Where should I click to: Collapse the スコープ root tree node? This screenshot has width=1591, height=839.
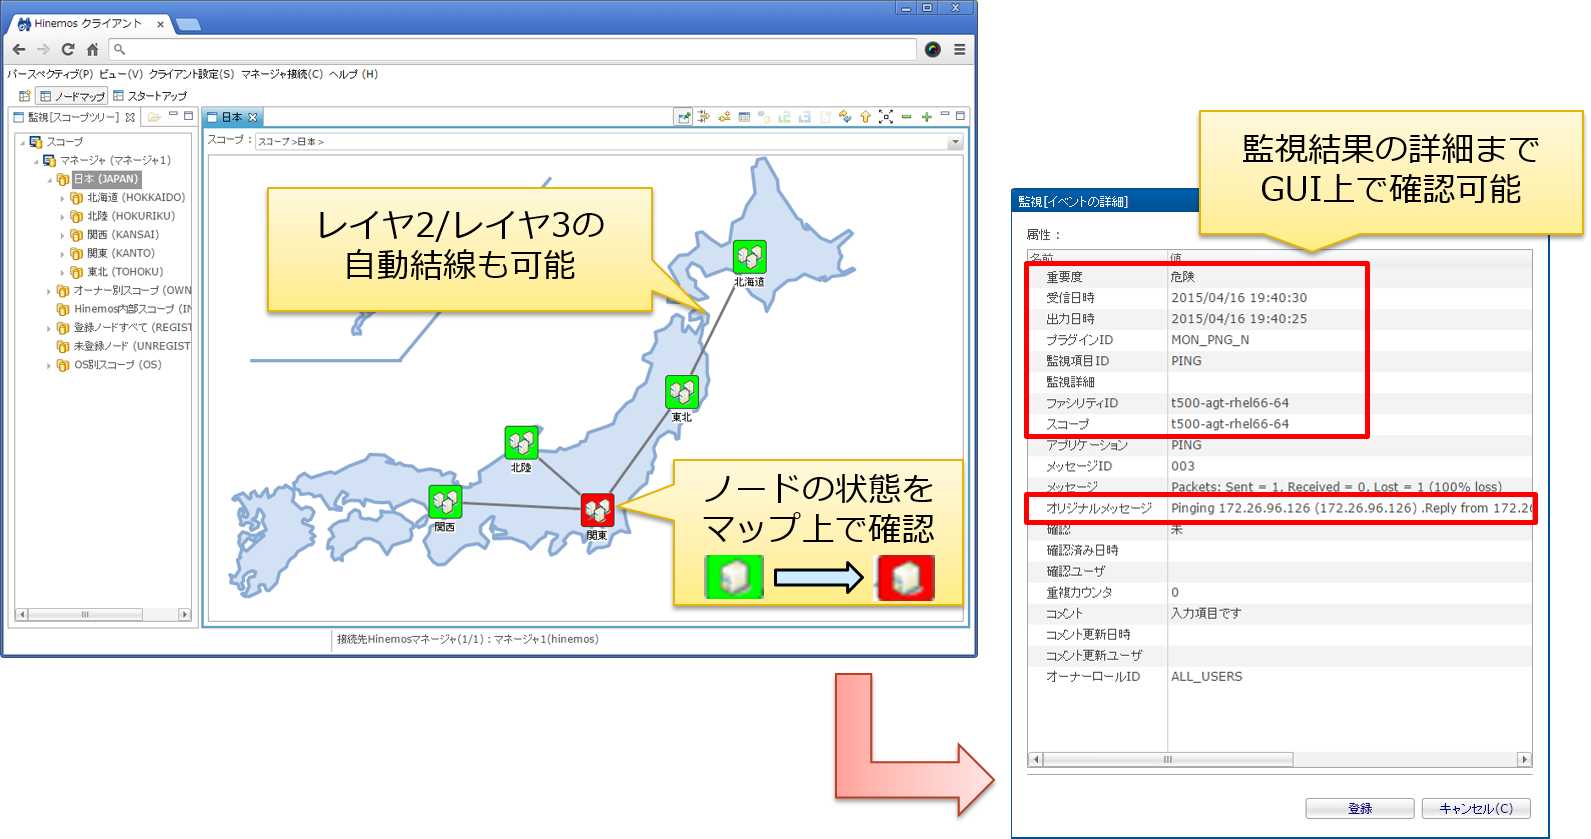pos(23,142)
